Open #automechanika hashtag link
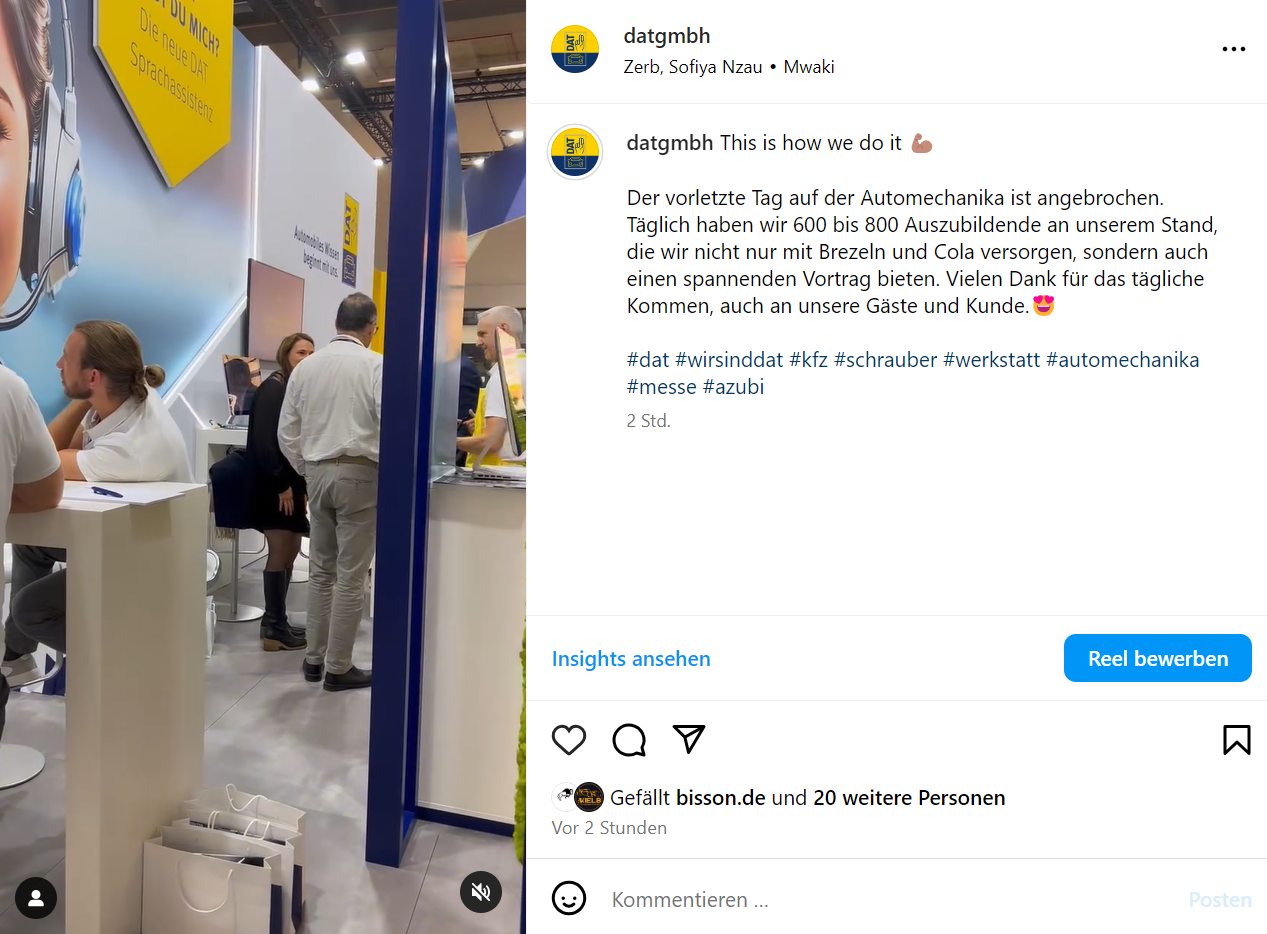1267x934 pixels. pos(1122,359)
